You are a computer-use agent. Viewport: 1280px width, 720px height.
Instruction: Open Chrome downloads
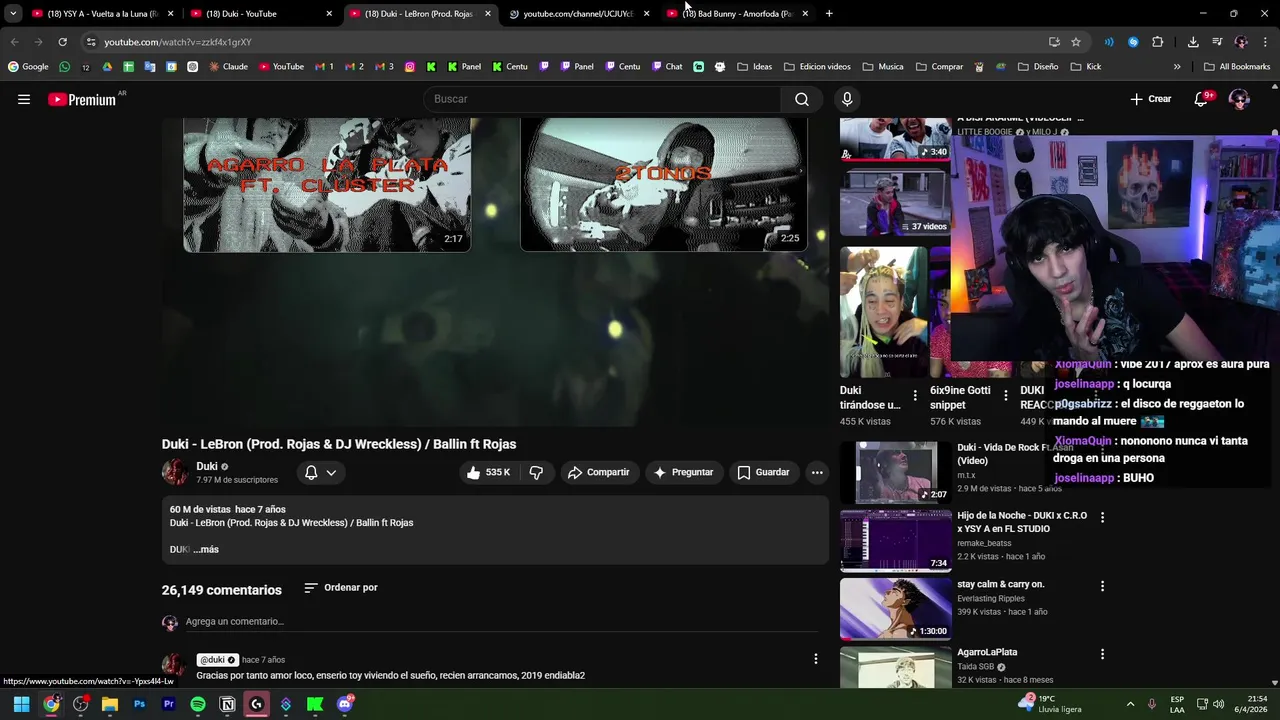click(x=1193, y=42)
